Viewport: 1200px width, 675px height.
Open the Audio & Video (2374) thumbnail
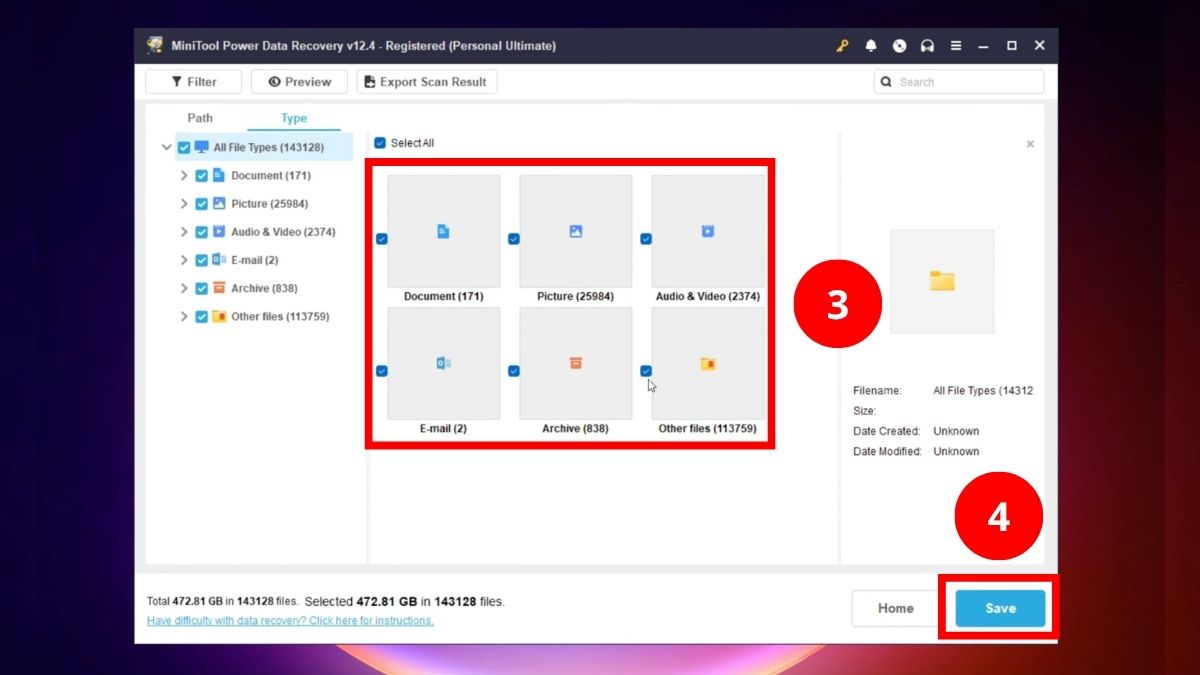point(708,232)
